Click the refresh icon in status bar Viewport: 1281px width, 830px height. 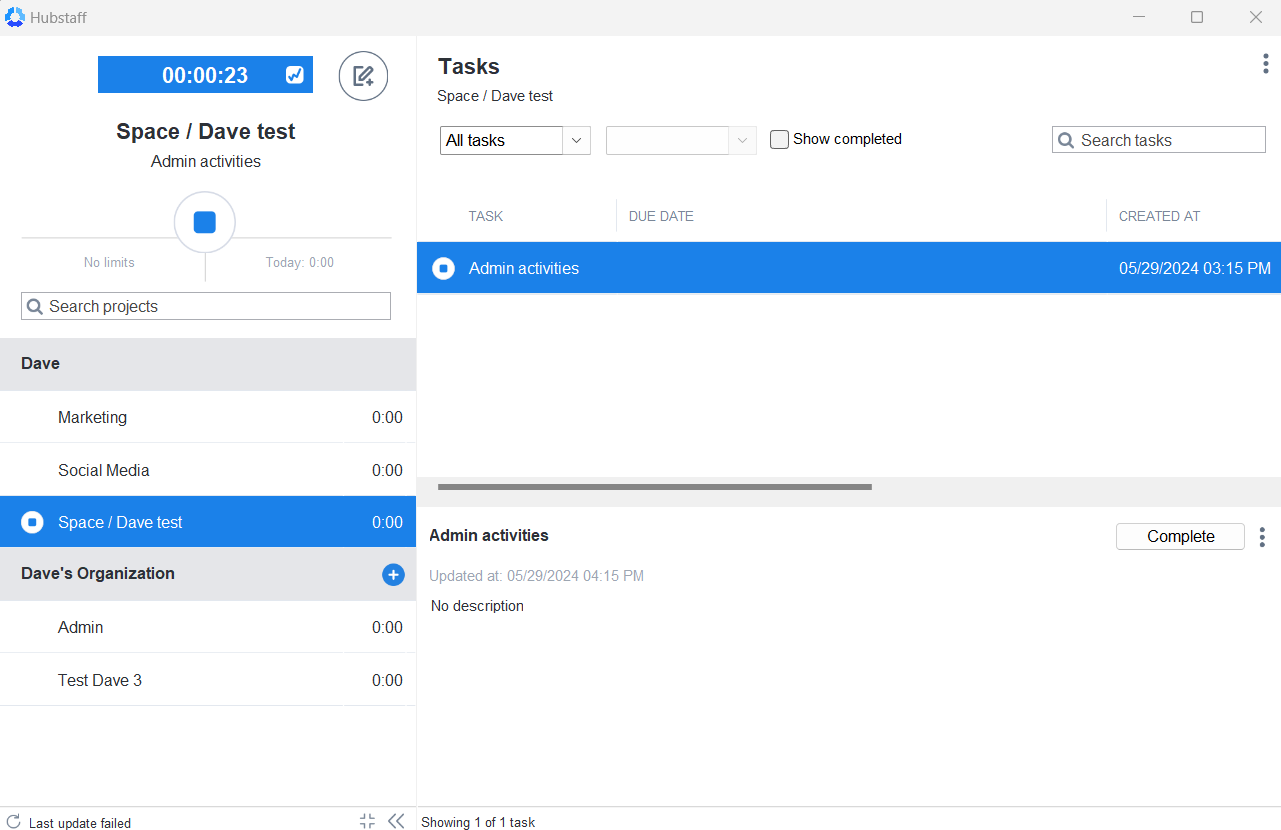click(13, 822)
